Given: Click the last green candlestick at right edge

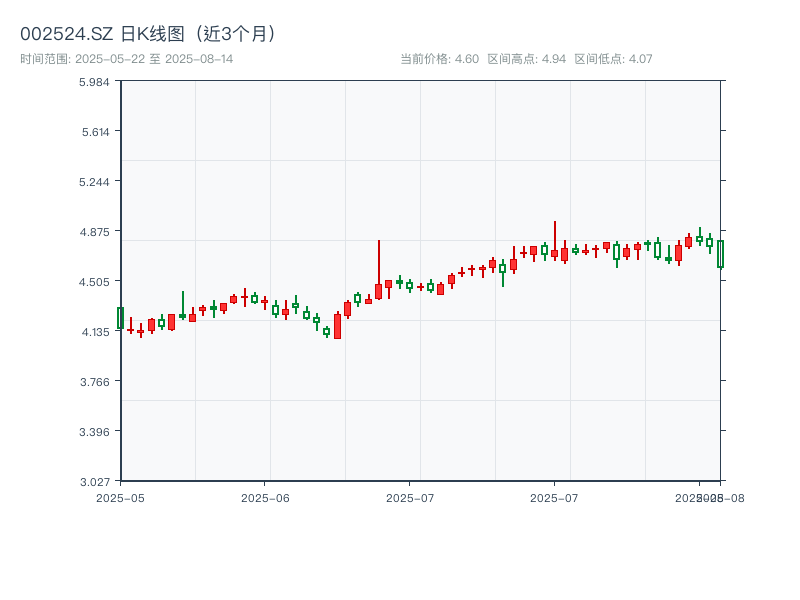Looking at the screenshot, I should click(x=720, y=254).
